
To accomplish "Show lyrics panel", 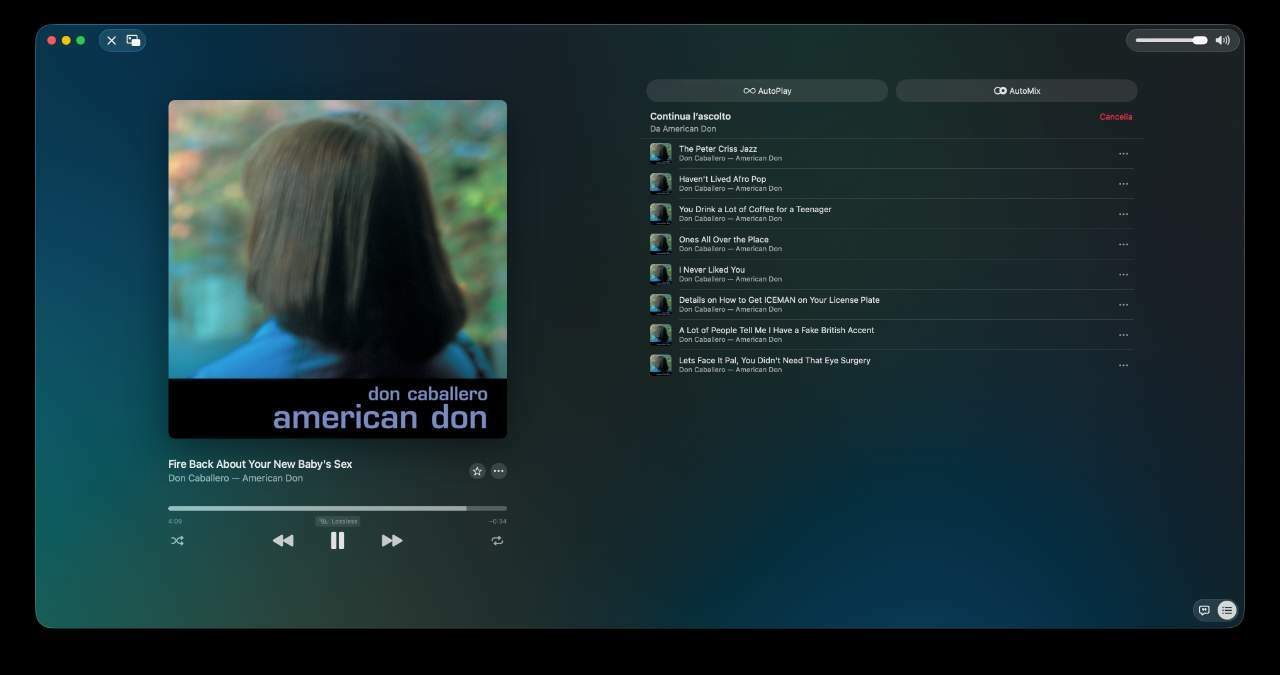I will (1204, 610).
